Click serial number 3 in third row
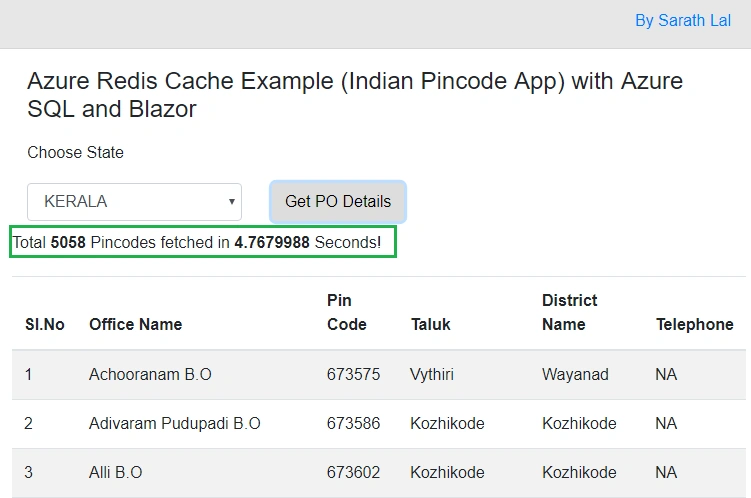Image resolution: width=751 pixels, height=498 pixels. [29, 473]
